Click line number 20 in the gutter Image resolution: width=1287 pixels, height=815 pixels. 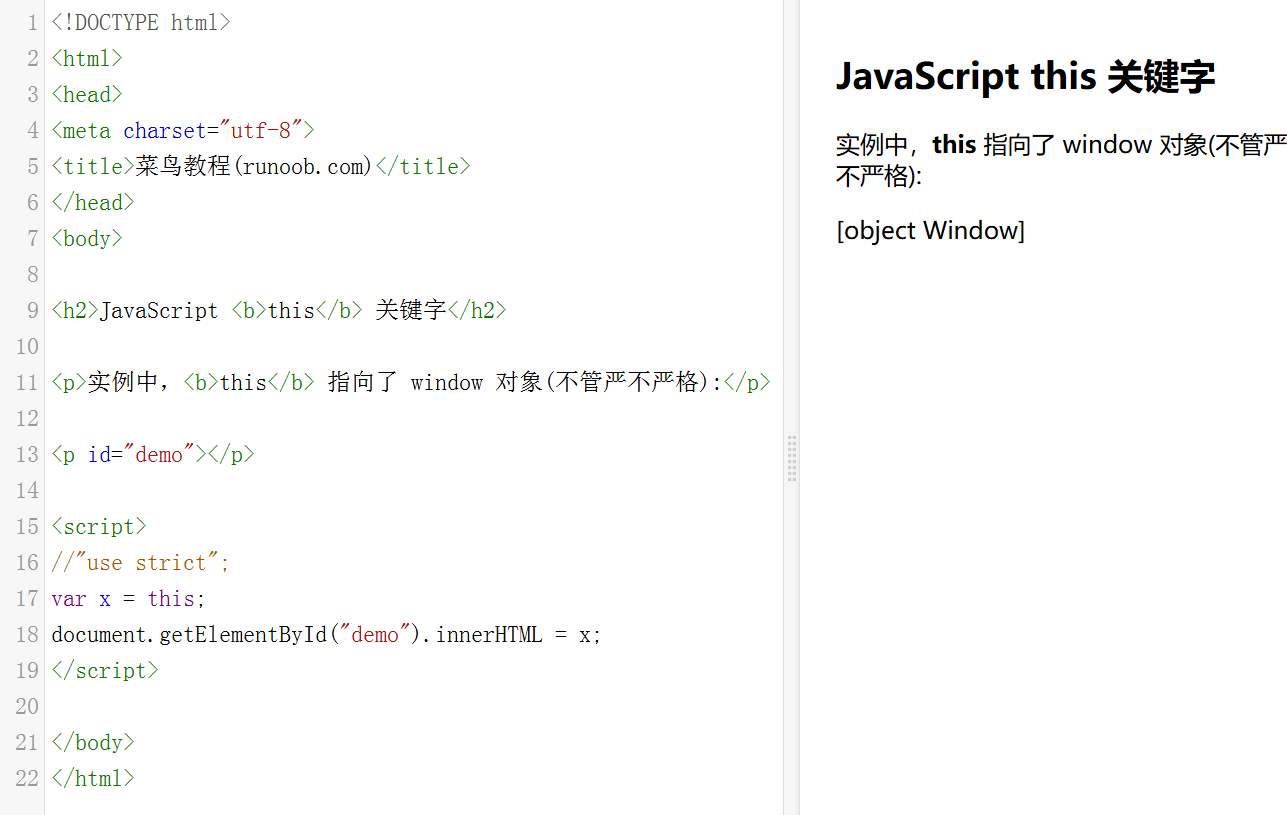tap(27, 706)
